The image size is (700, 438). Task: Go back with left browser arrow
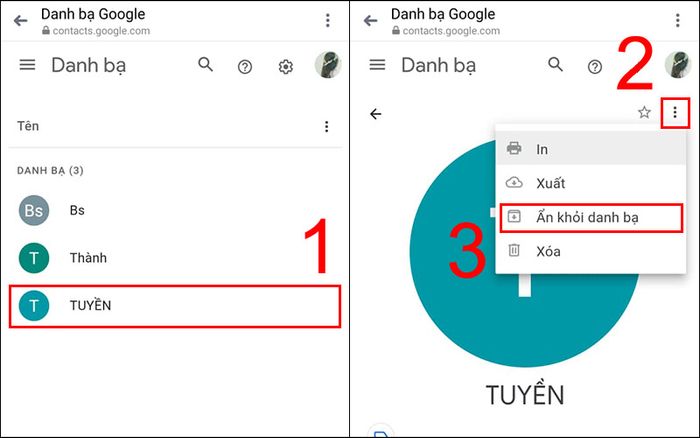click(x=21, y=21)
